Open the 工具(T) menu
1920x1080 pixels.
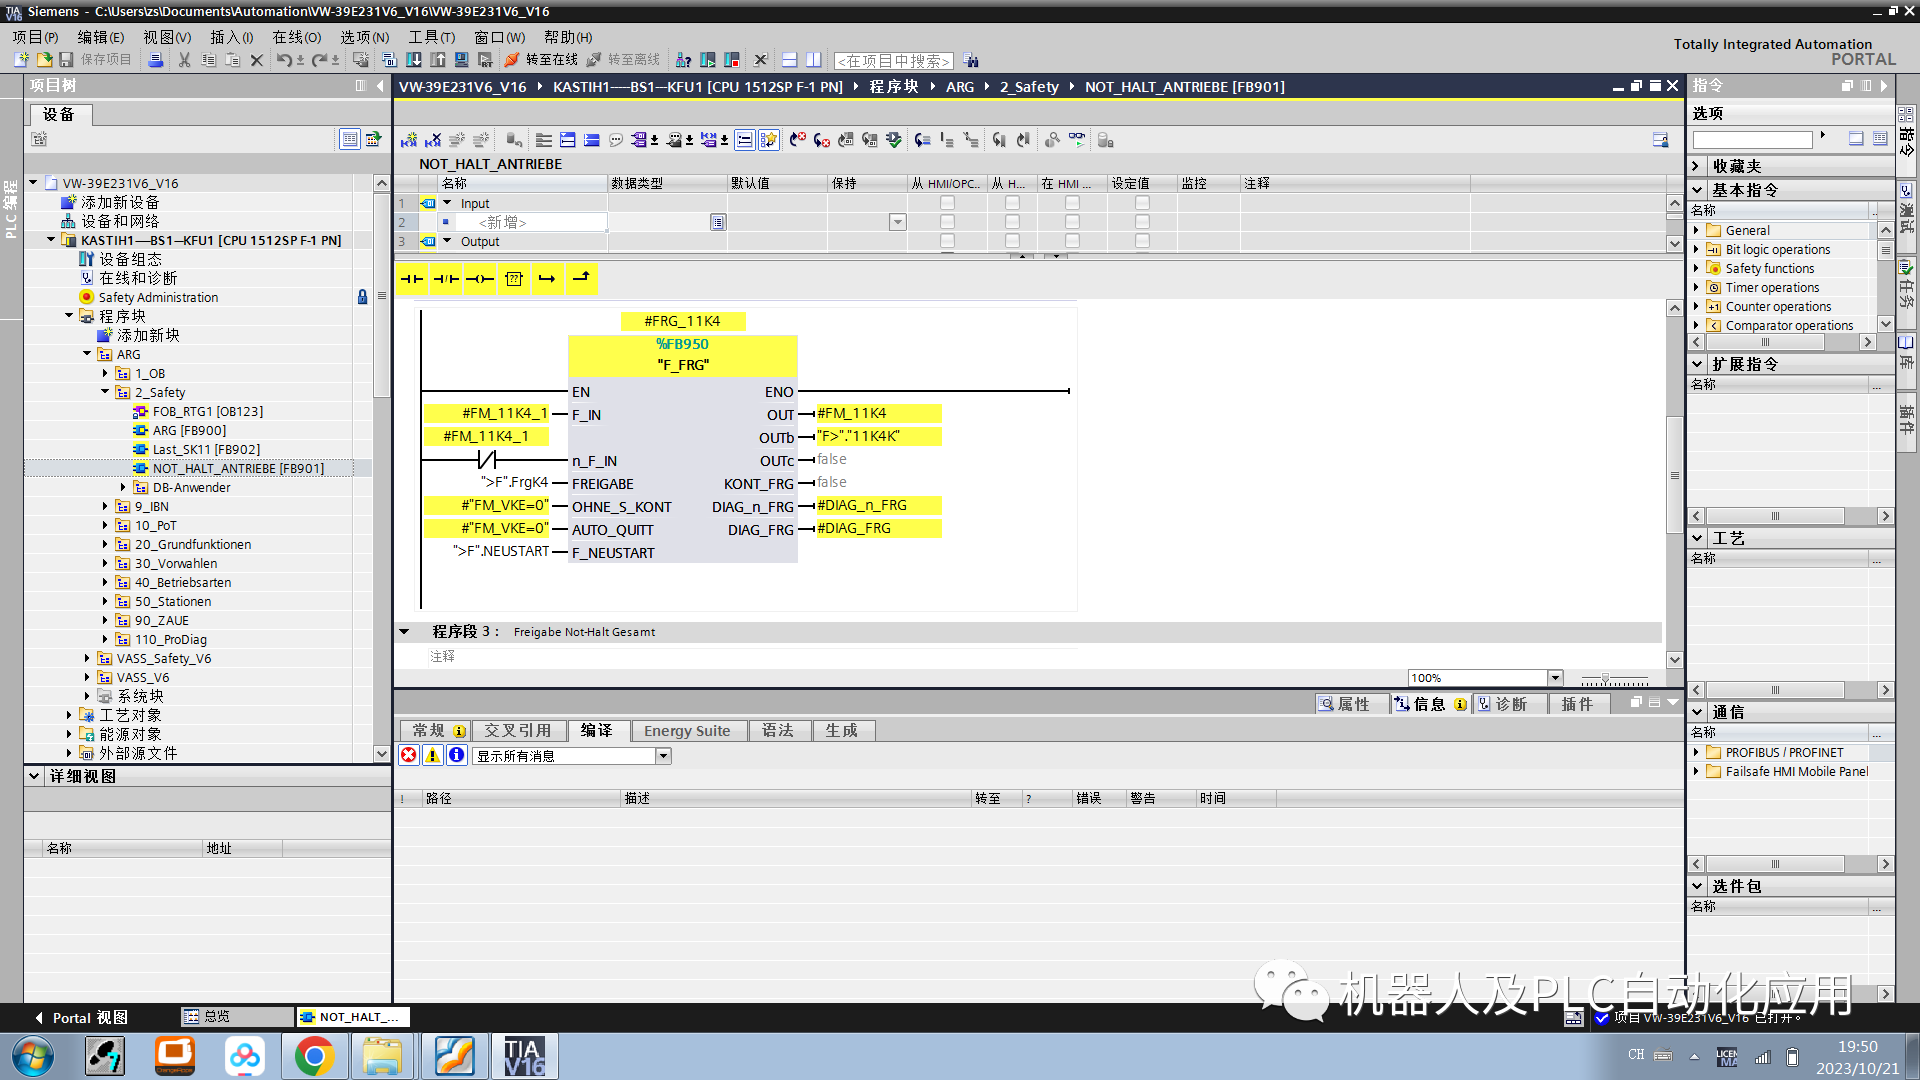431,37
